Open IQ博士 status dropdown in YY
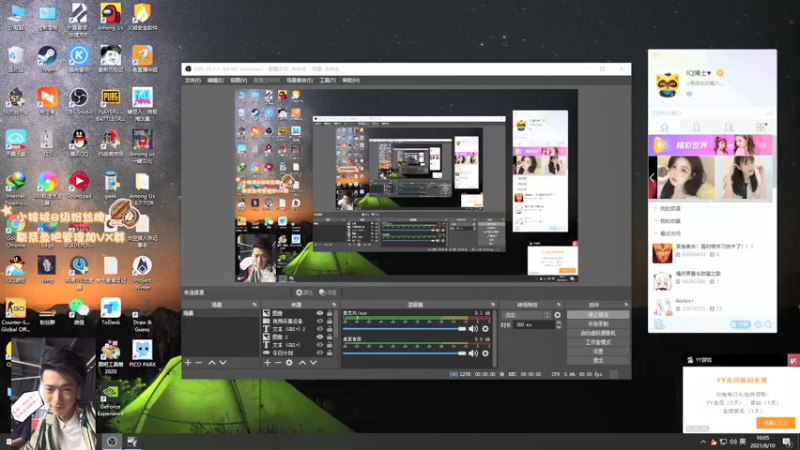 [709, 73]
